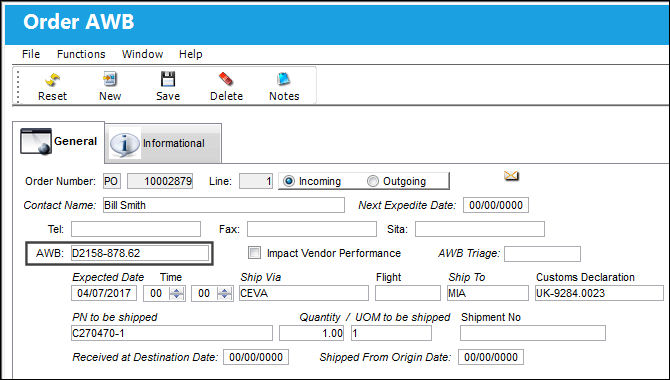Screen dimensions: 670x380
Task: Select the Incoming radio button
Action: coord(289,181)
